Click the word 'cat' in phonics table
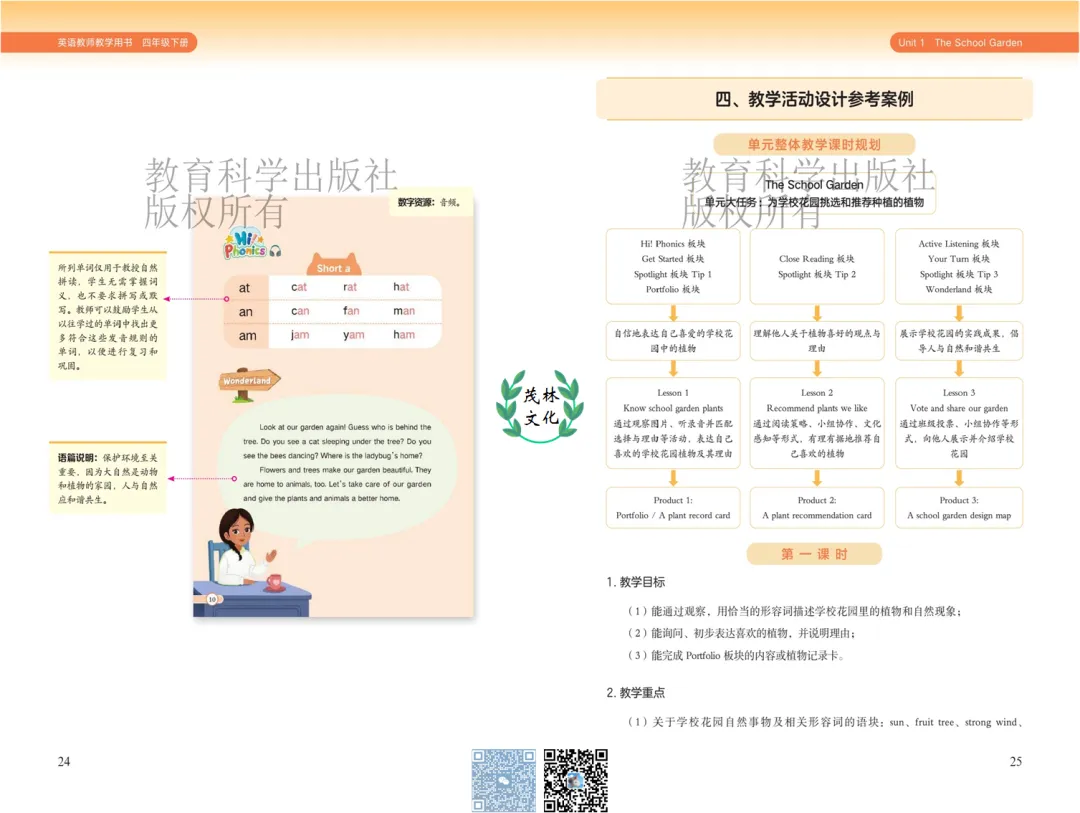This screenshot has width=1080, height=813. point(299,287)
